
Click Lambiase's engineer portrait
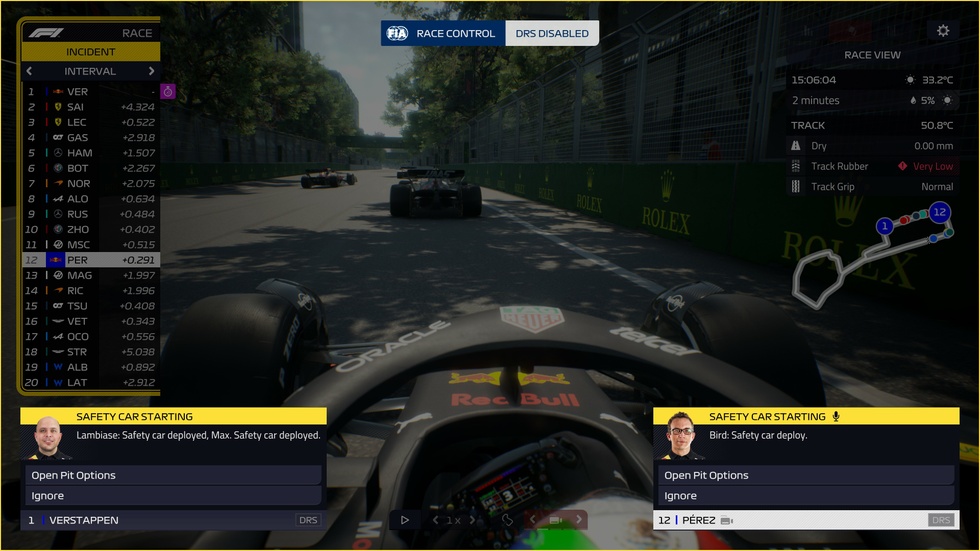48,437
